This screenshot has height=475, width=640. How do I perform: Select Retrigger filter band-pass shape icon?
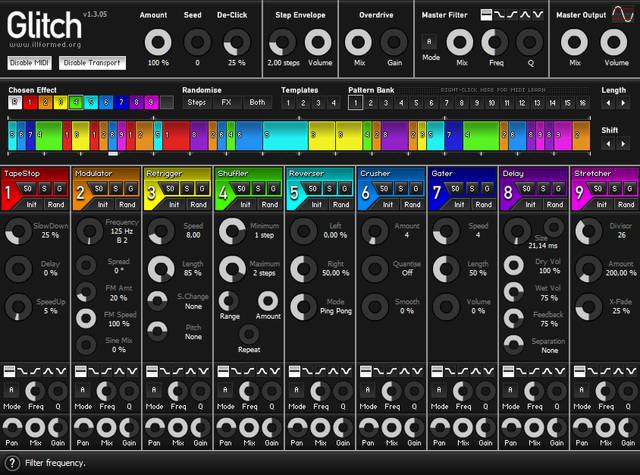point(191,371)
